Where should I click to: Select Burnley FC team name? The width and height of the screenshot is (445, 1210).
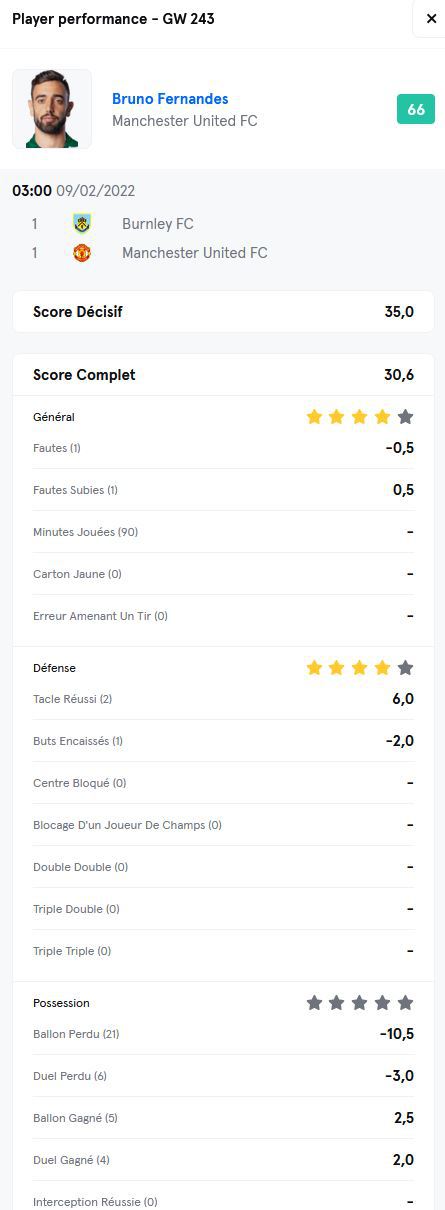point(158,224)
